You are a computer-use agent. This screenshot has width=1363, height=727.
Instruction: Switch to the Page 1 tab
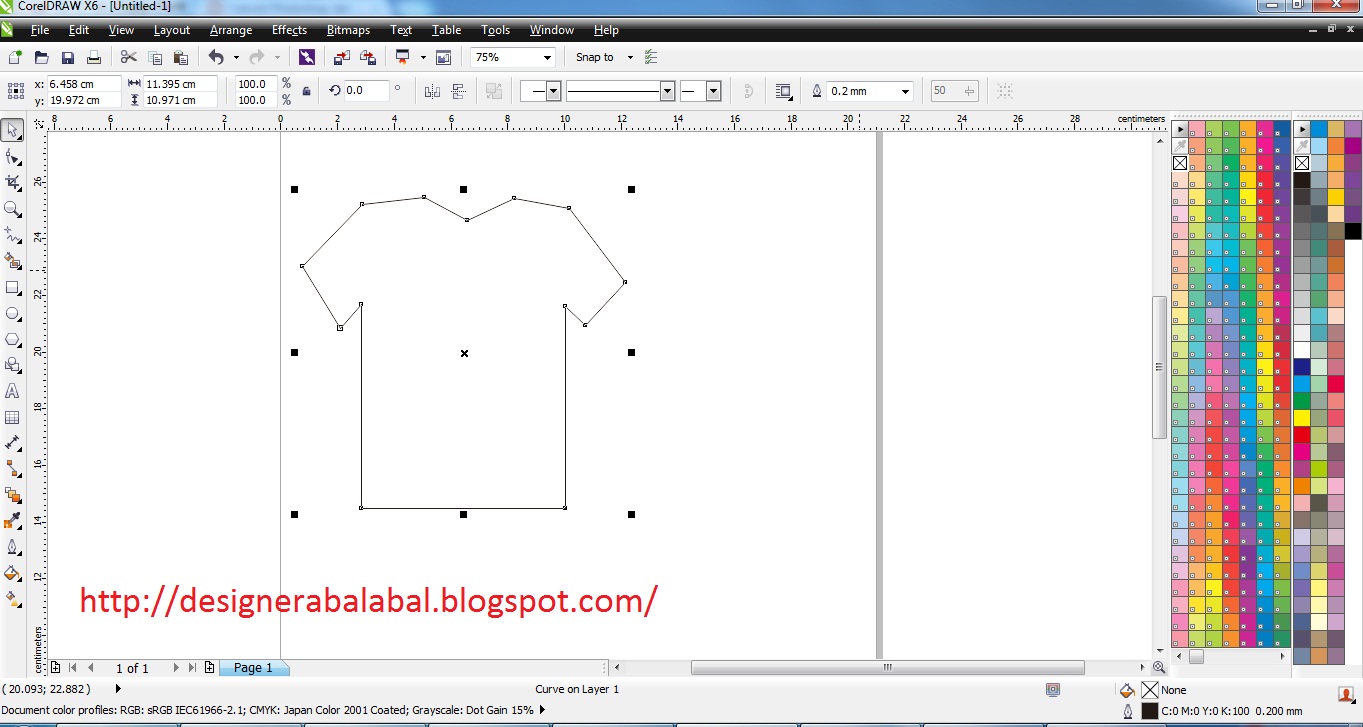click(253, 667)
